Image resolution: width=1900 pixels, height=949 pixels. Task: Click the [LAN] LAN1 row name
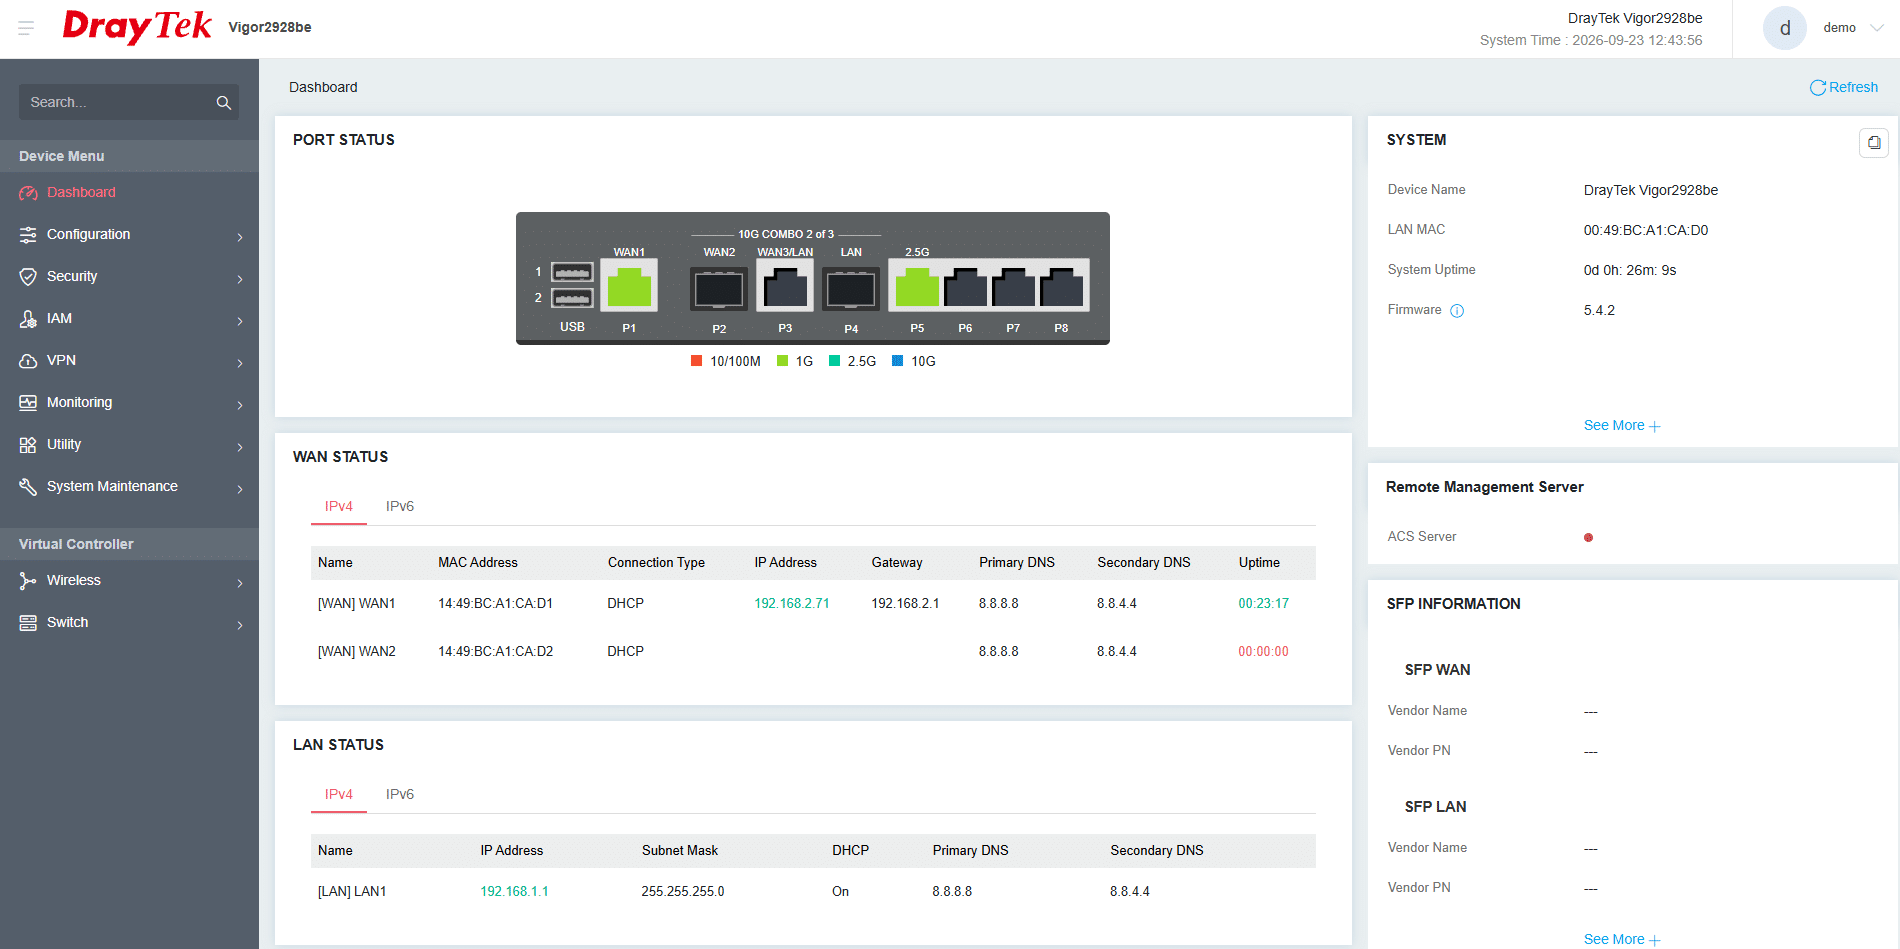click(x=352, y=892)
